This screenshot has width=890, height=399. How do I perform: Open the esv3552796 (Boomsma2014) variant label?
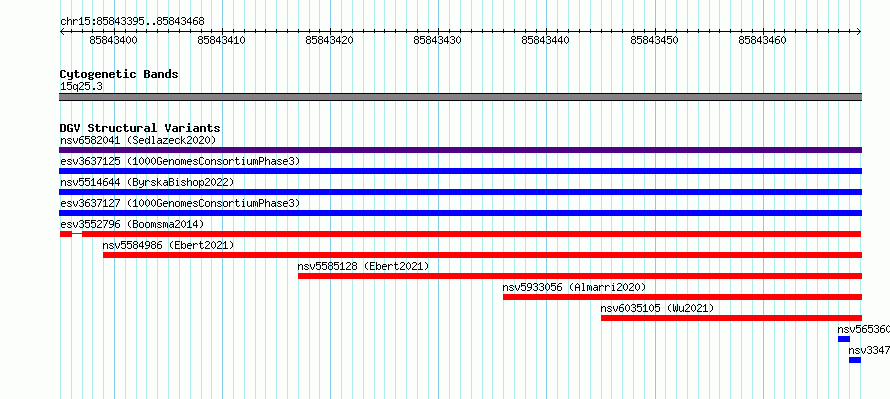[x=132, y=224]
